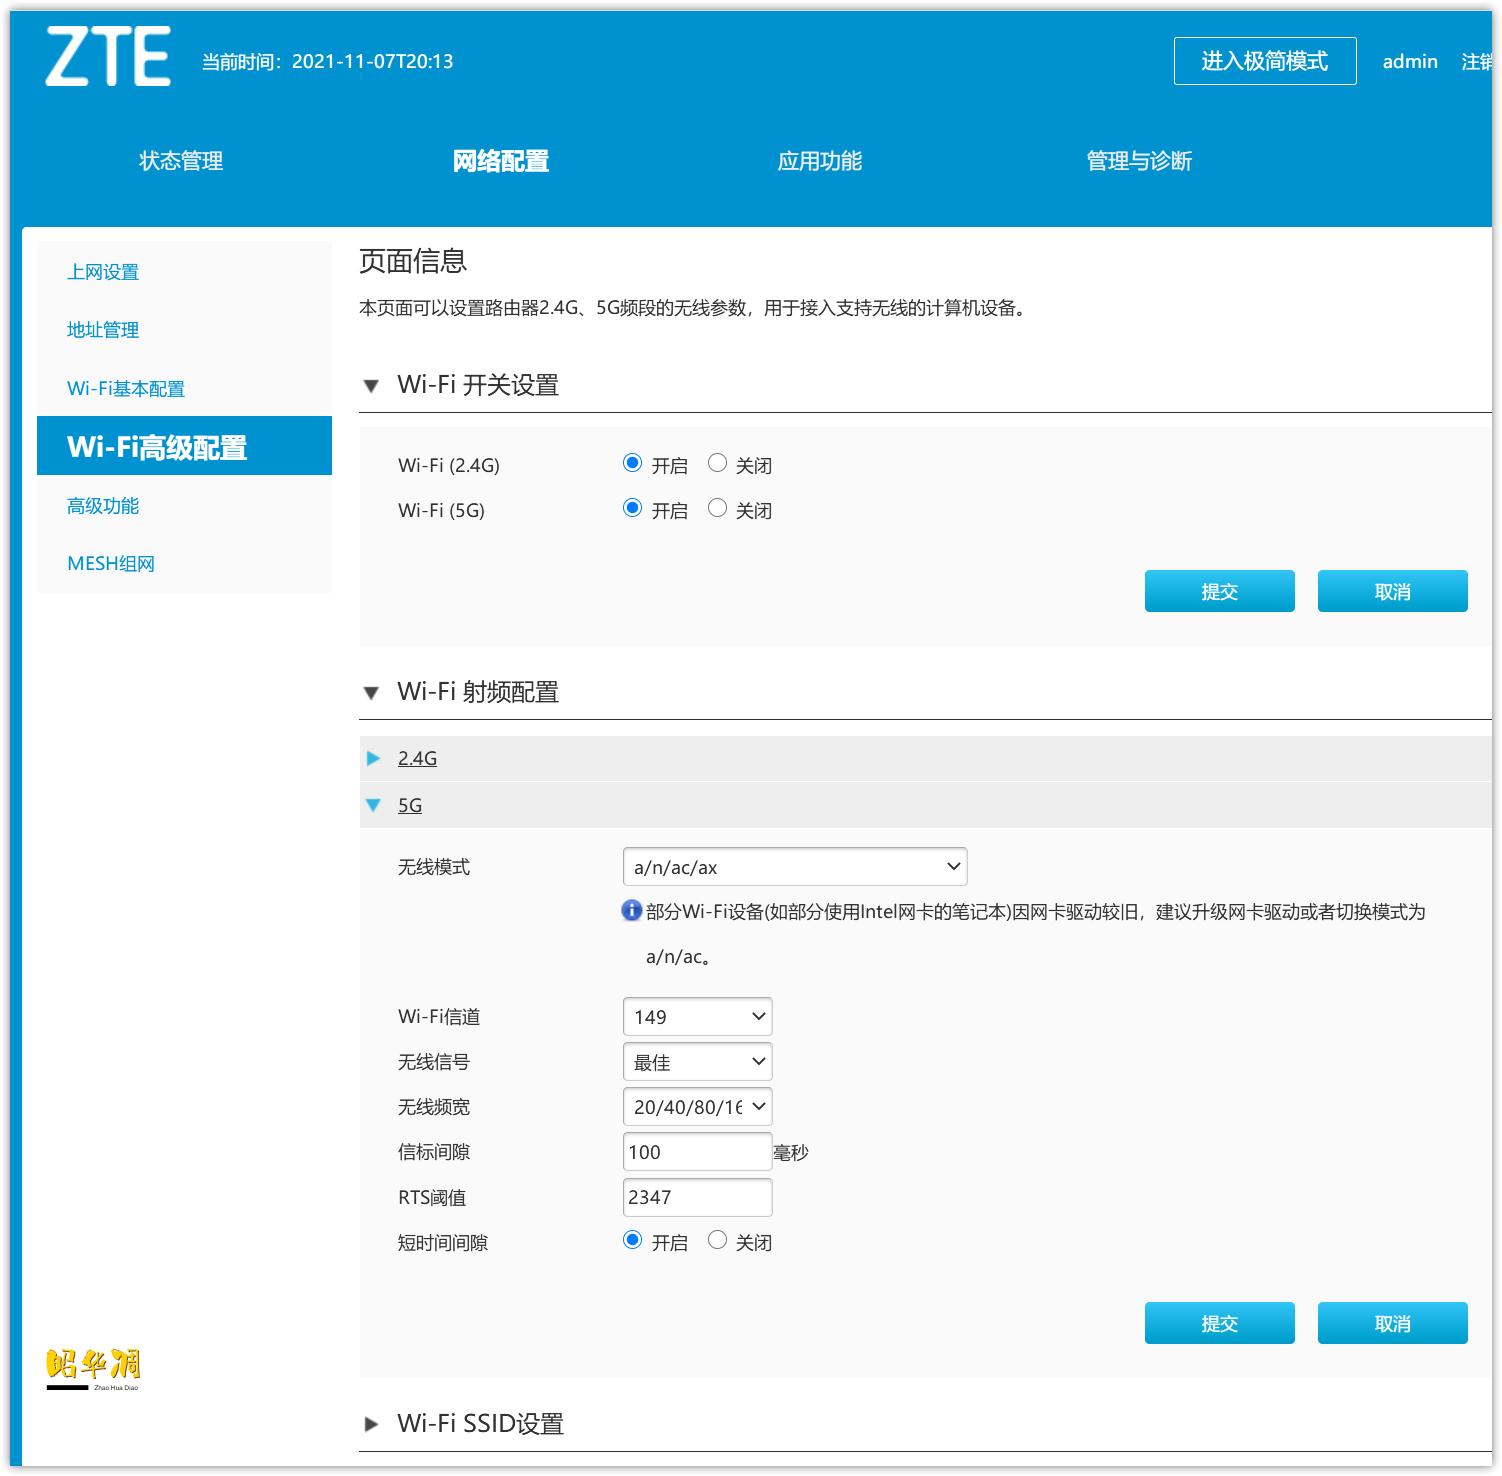
Task: Open the 无线模式 dropdown
Action: (793, 866)
